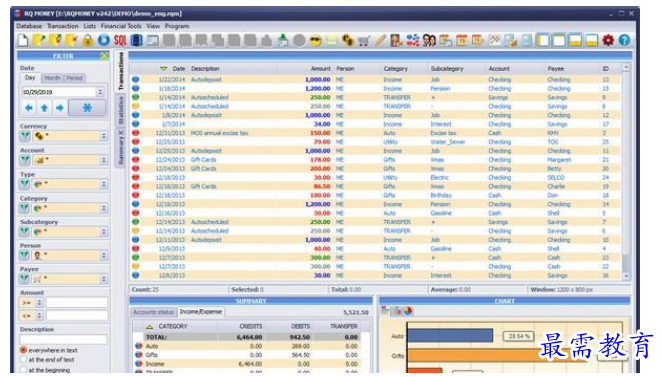Viewport: 662px width, 377px height.
Task: Sort by the Payee column header
Action: 556,68
